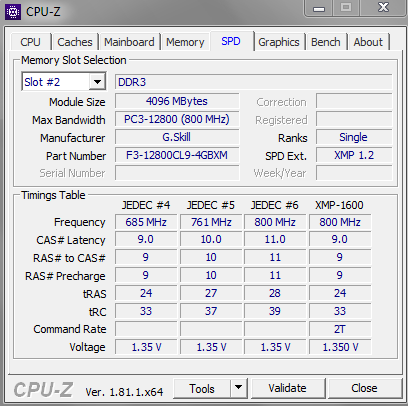Click the Close button at bottom
This screenshot has height=406, width=408.
point(364,388)
